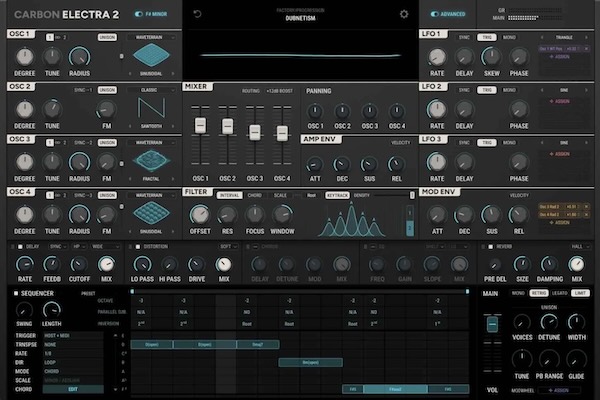Click the undo arrow icon
The image size is (600, 400).
tap(197, 14)
